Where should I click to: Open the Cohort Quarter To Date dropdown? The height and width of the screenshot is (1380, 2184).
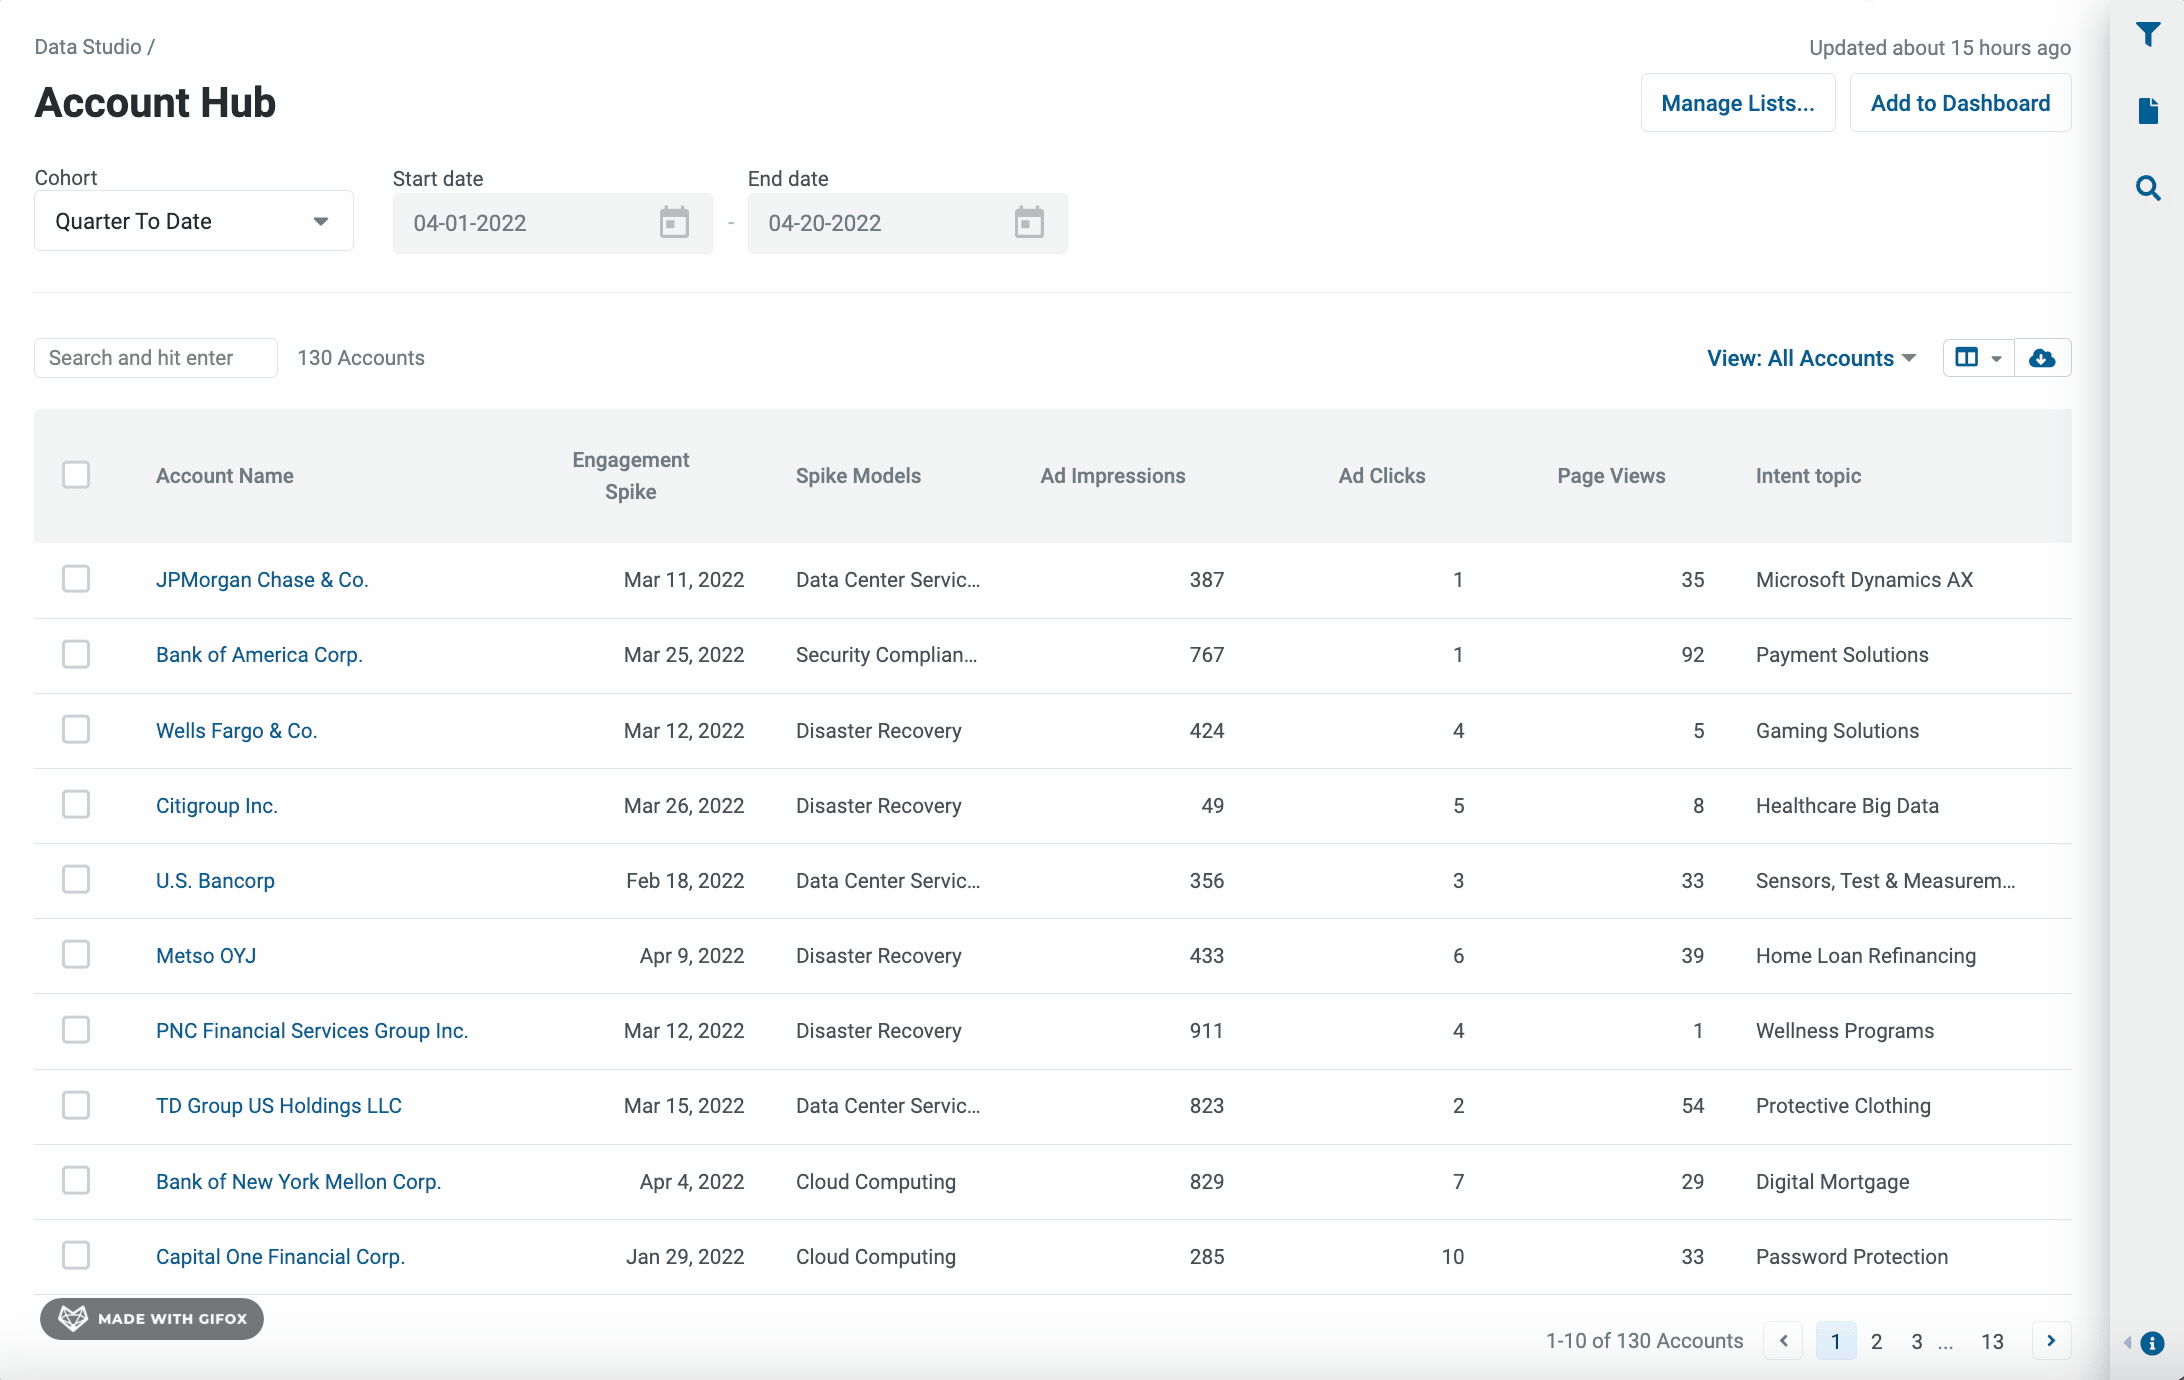pos(194,221)
